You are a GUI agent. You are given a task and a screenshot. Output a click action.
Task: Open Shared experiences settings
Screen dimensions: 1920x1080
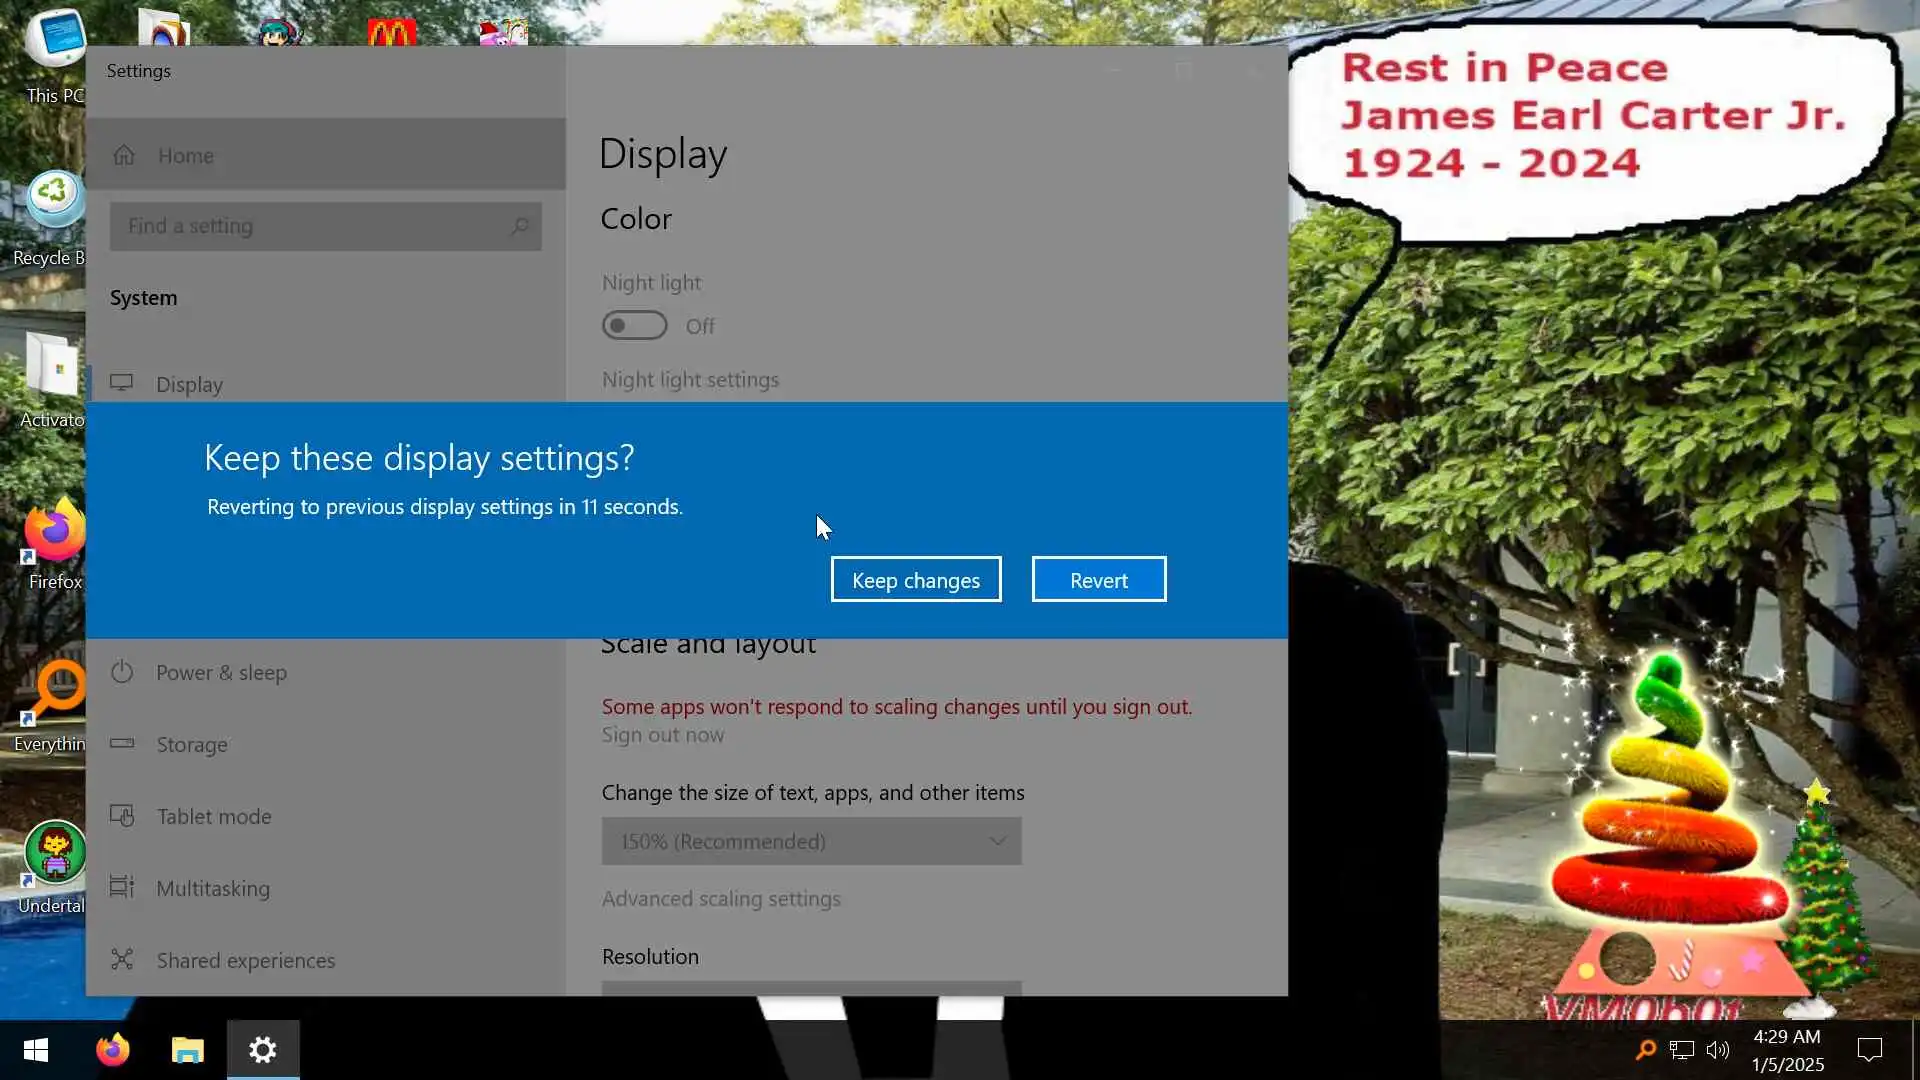pyautogui.click(x=246, y=961)
